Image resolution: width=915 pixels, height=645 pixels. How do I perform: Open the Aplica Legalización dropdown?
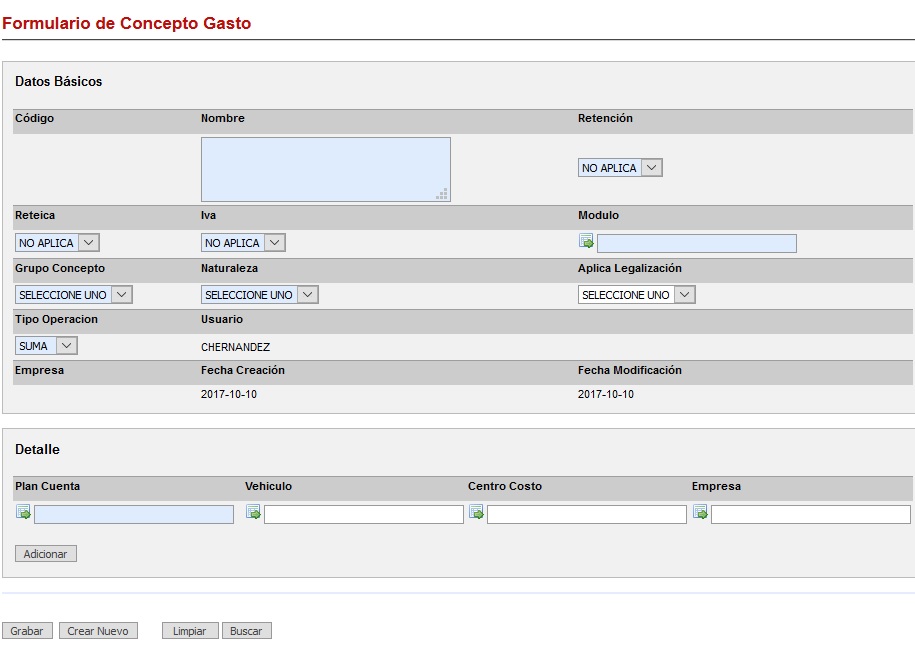[636, 295]
